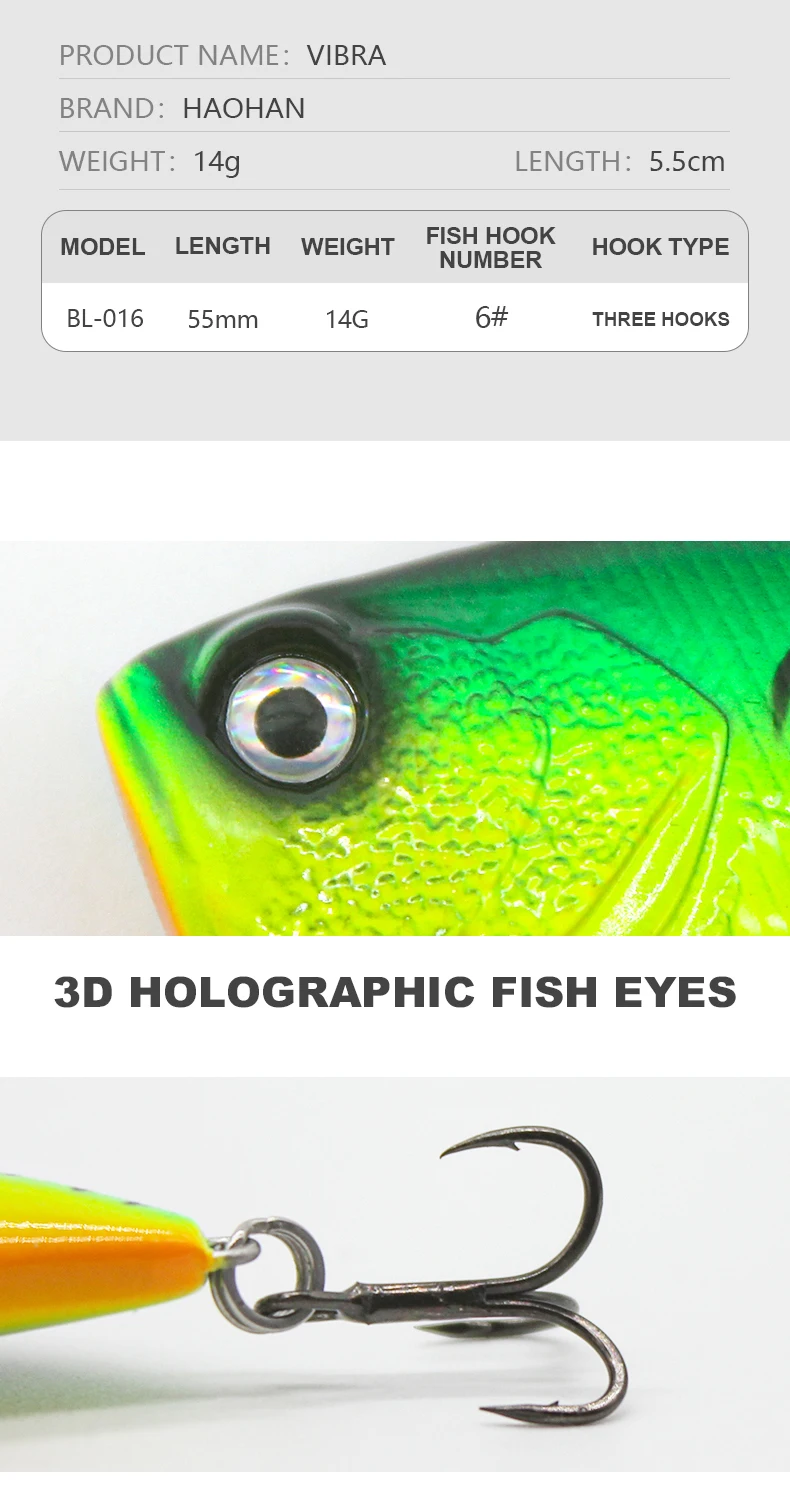Select the FISH HOOK NUMBER header
This screenshot has width=790, height=1500.
(490, 247)
